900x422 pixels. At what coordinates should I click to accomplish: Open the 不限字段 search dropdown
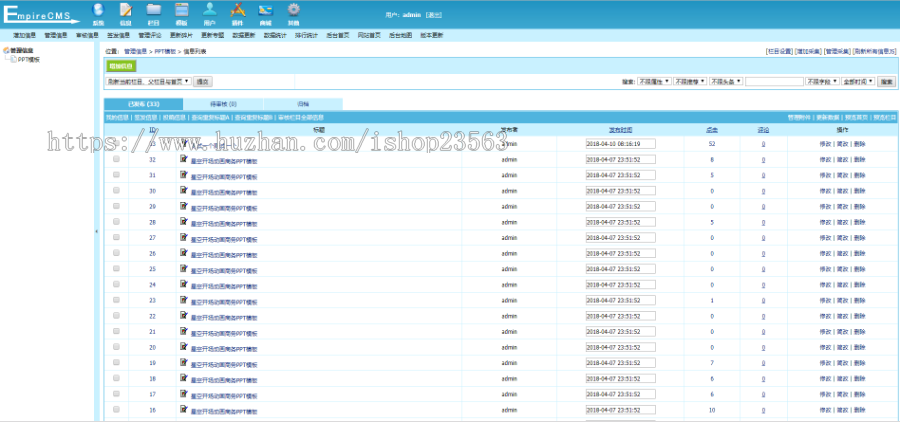tap(823, 82)
